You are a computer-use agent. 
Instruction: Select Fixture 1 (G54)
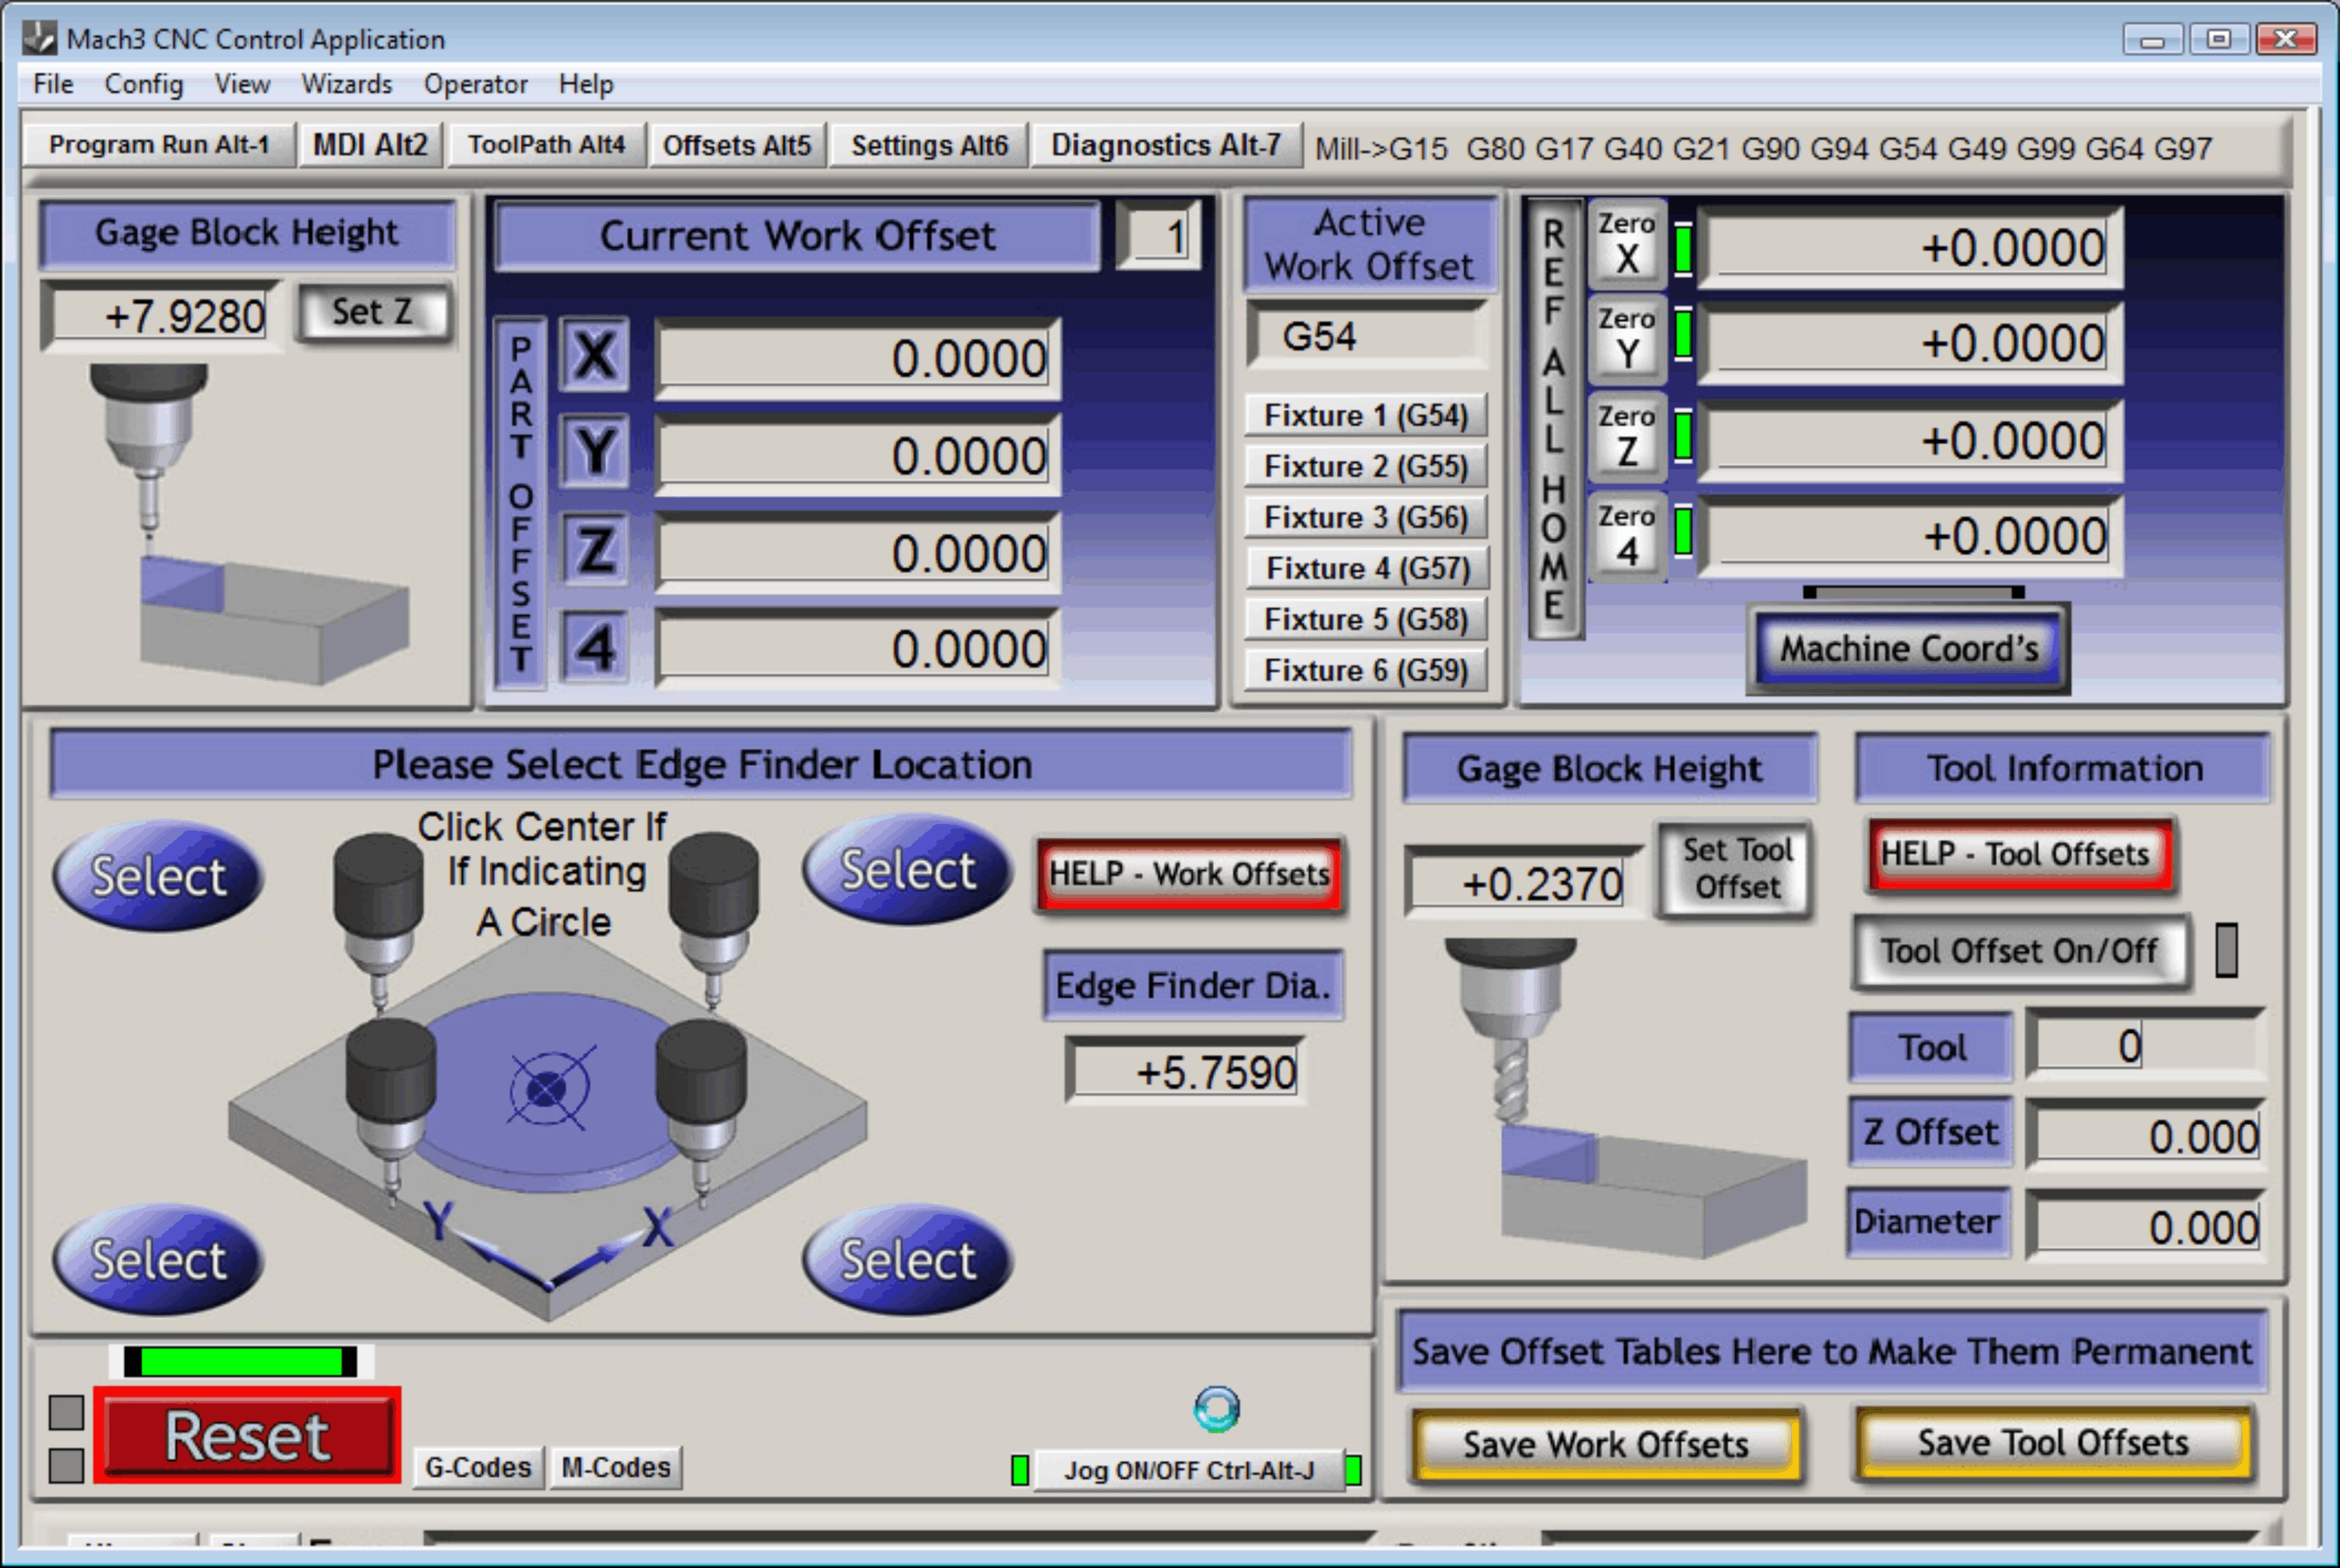click(x=1366, y=415)
